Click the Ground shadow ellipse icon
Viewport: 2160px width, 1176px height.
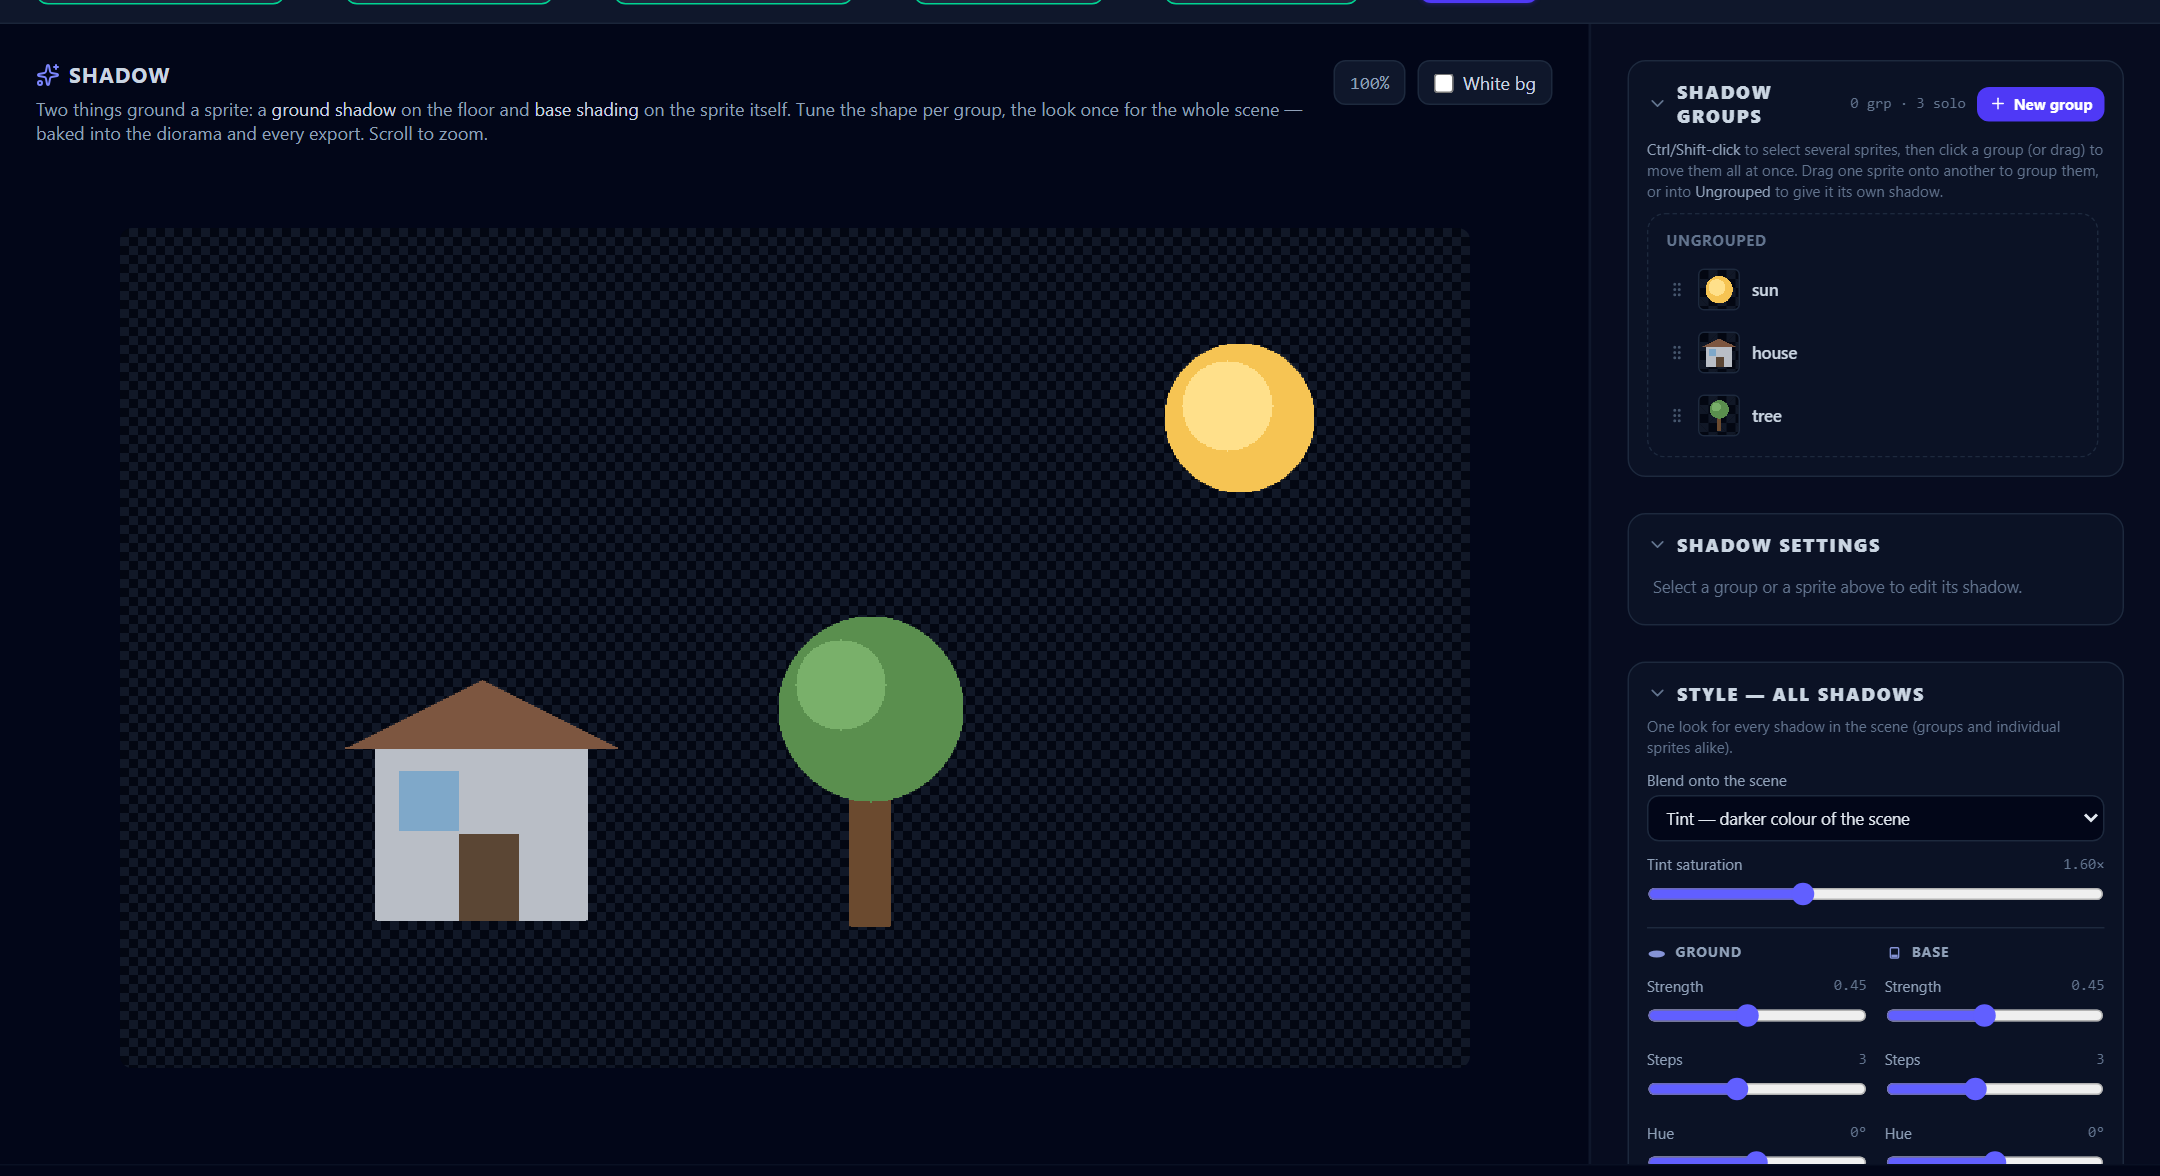pyautogui.click(x=1657, y=953)
